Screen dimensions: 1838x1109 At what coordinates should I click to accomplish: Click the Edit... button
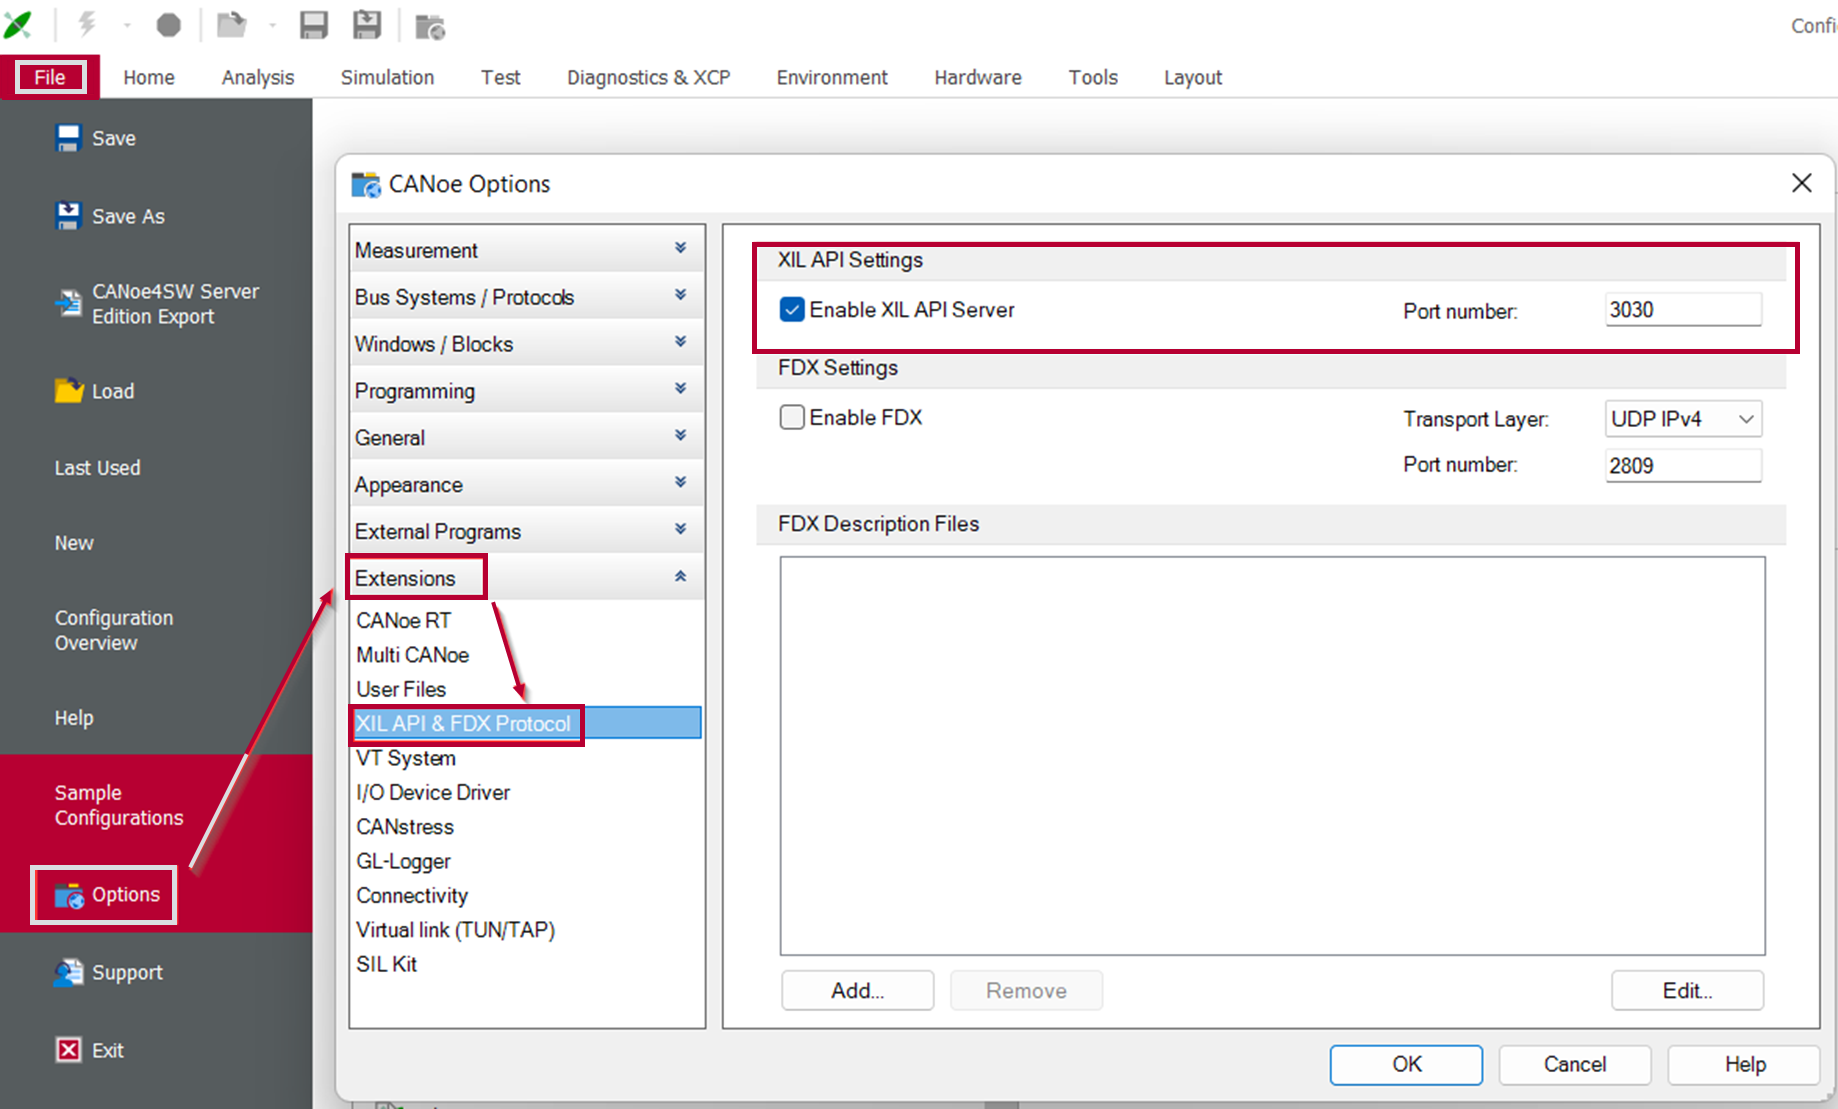pos(1687,990)
